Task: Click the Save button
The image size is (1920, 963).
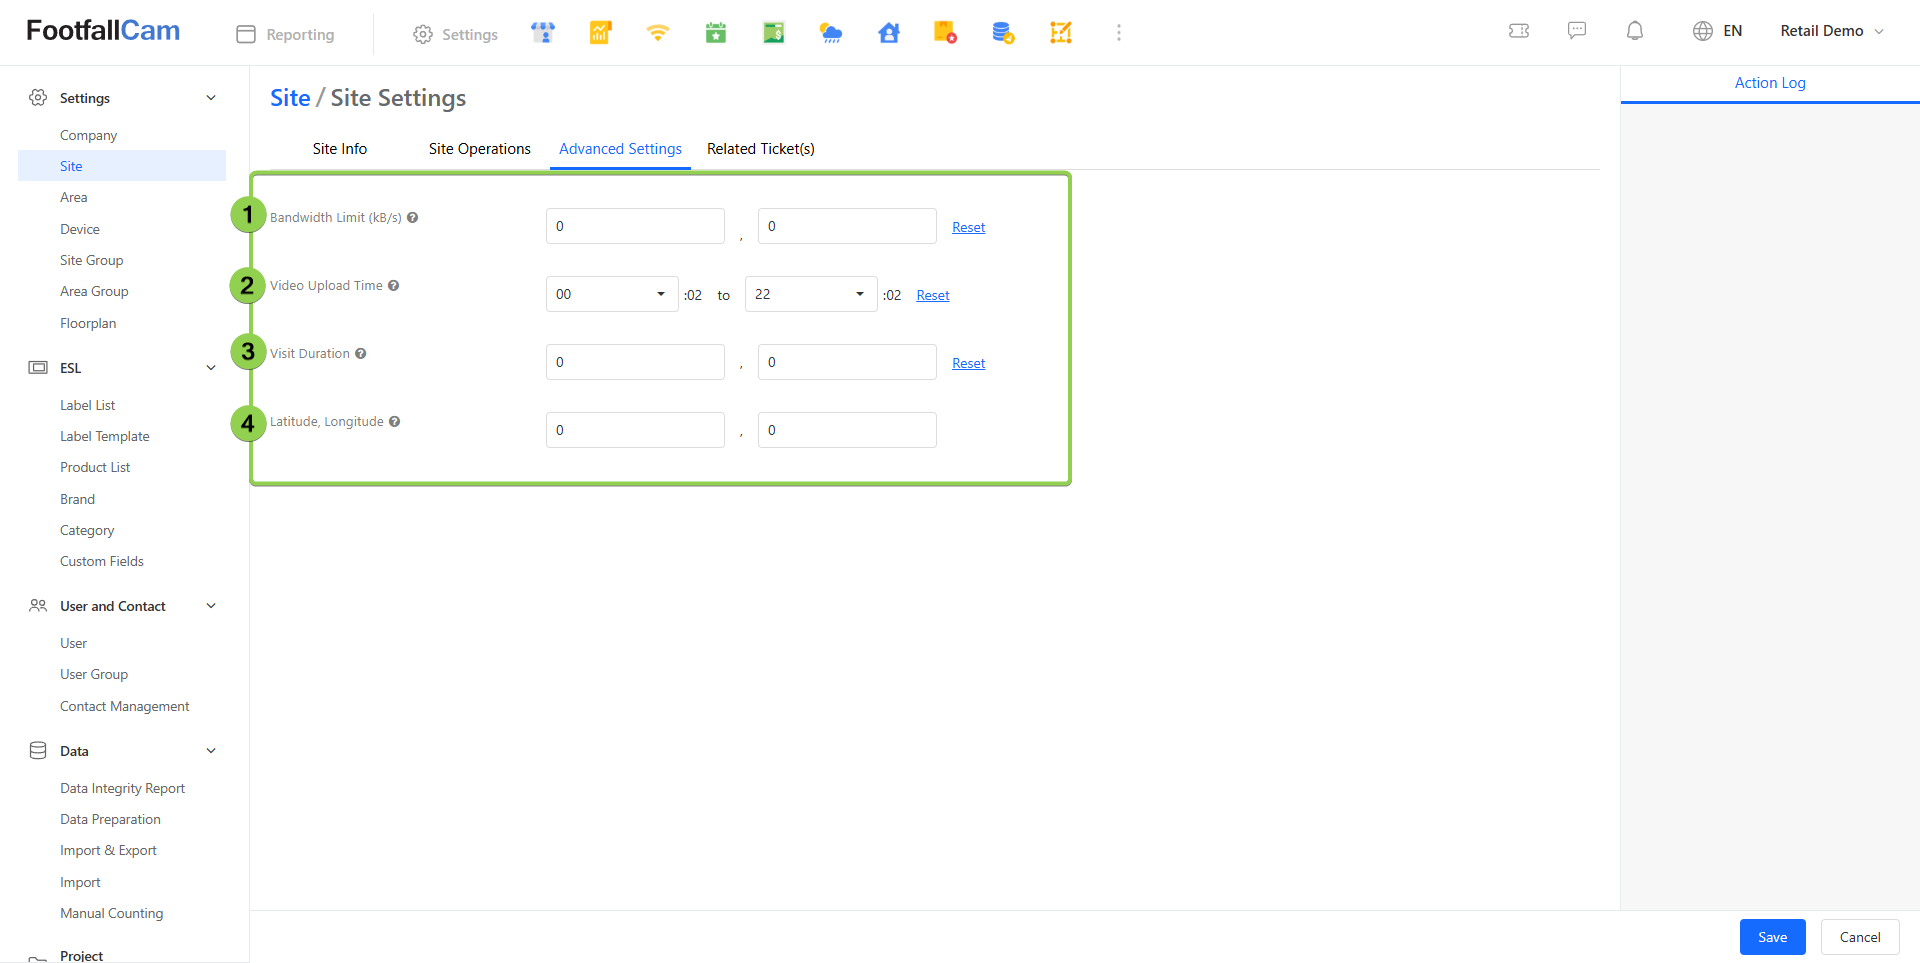Action: coord(1772,937)
